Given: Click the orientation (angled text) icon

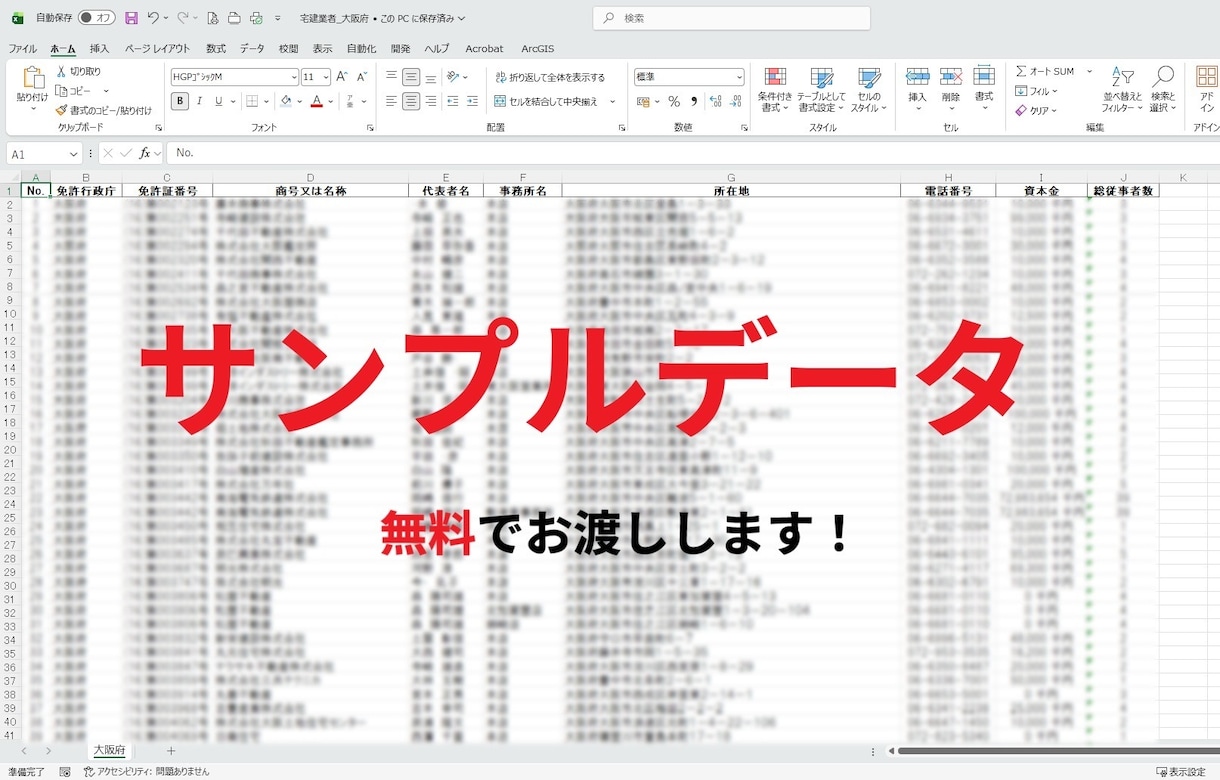Looking at the screenshot, I should [454, 77].
